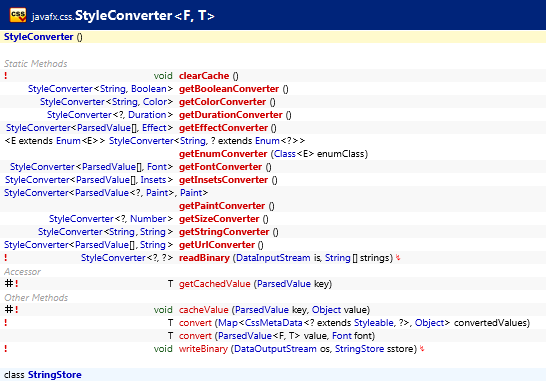
Task: Open Object type in cacheValue parameters
Action: click(326, 310)
